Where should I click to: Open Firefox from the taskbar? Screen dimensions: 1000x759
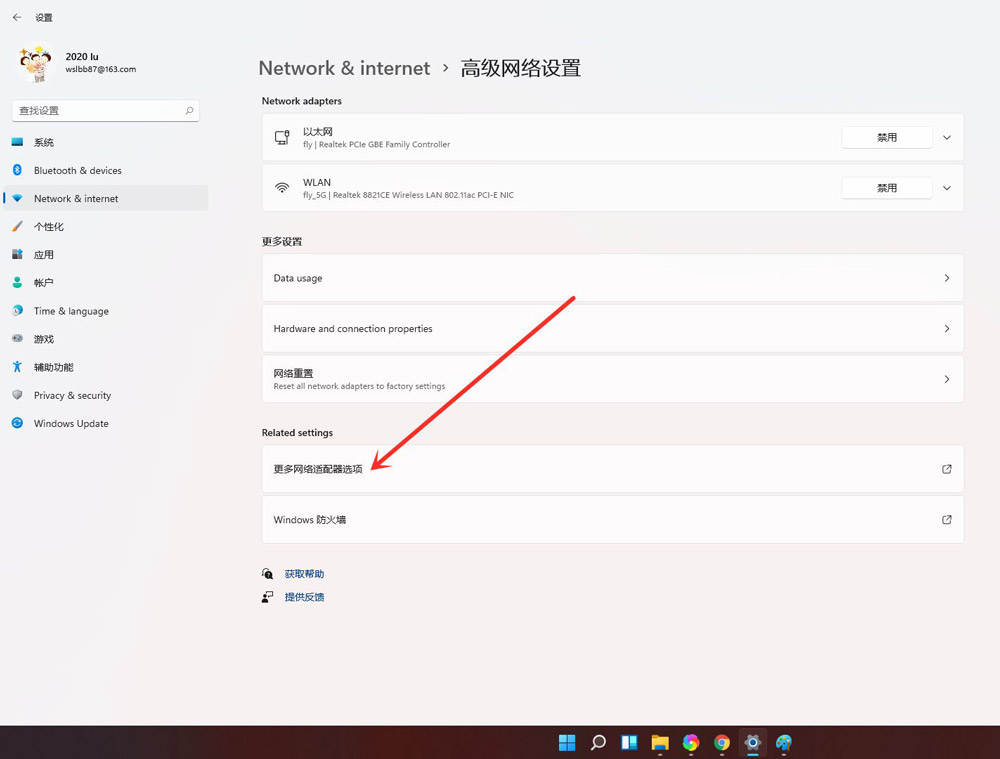tap(690, 743)
